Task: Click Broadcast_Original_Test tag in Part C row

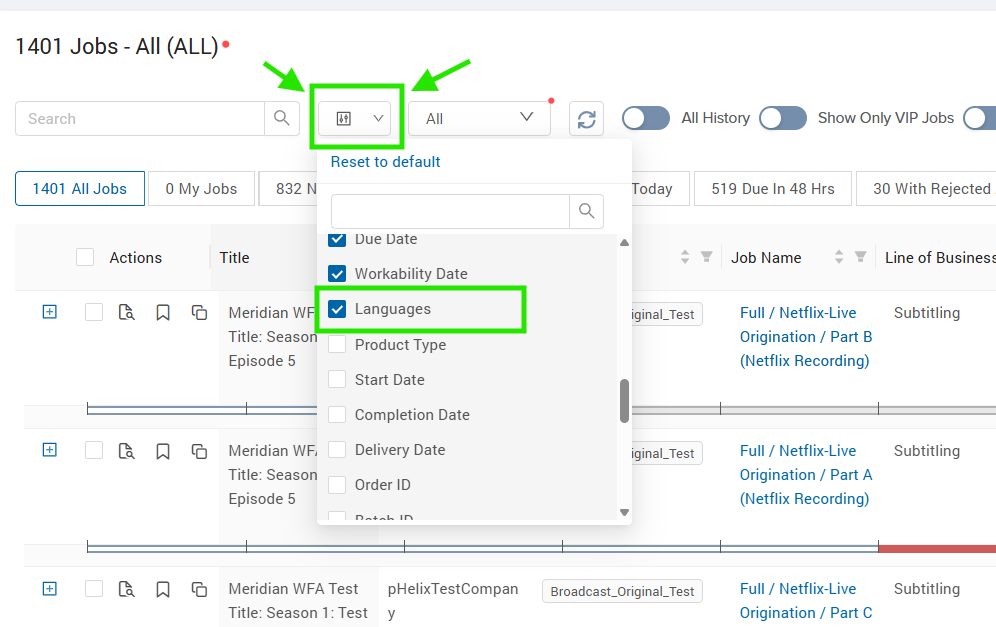Action: coord(622,591)
